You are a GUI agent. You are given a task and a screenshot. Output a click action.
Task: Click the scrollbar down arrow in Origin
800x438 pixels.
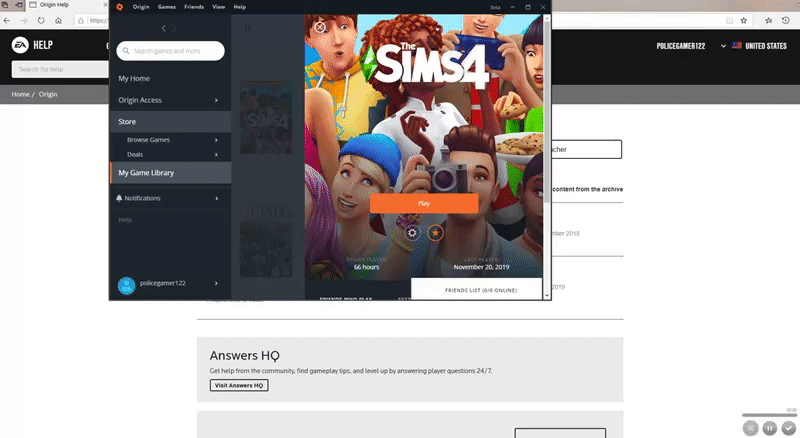pyautogui.click(x=547, y=296)
